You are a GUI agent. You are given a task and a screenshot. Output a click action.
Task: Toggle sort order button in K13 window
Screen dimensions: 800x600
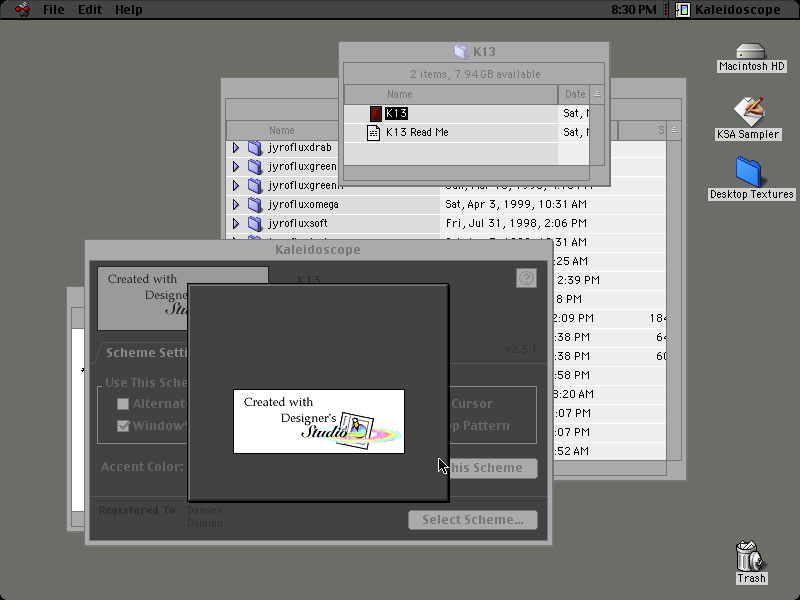[x=597, y=94]
